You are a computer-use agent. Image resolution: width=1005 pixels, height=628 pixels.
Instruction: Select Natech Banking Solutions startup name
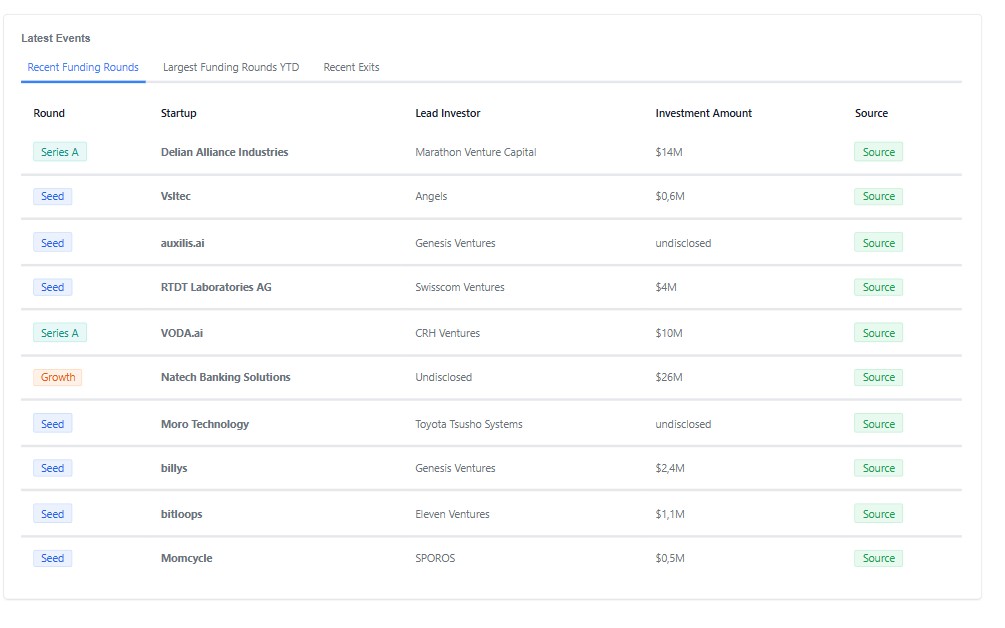point(226,377)
